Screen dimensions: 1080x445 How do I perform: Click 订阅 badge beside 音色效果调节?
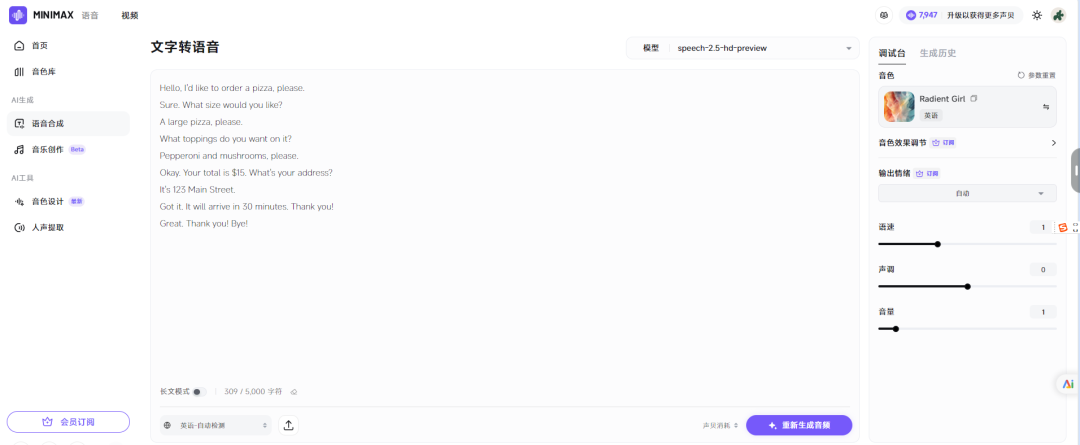point(944,143)
